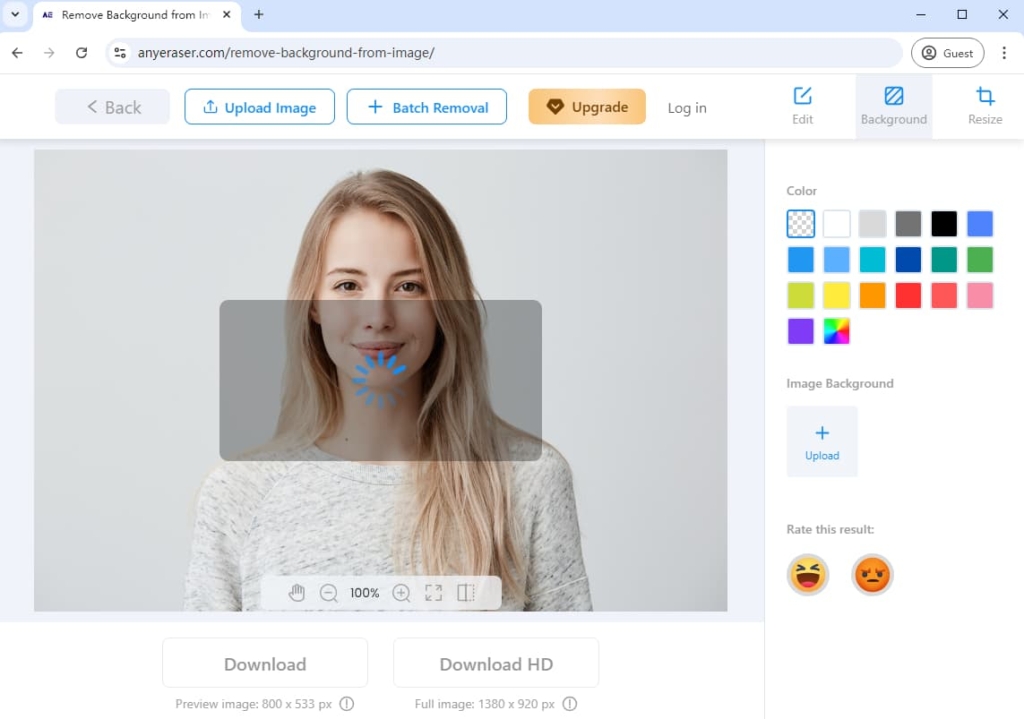This screenshot has width=1024, height=719.
Task: Click the Upgrade crown button
Action: (x=587, y=107)
